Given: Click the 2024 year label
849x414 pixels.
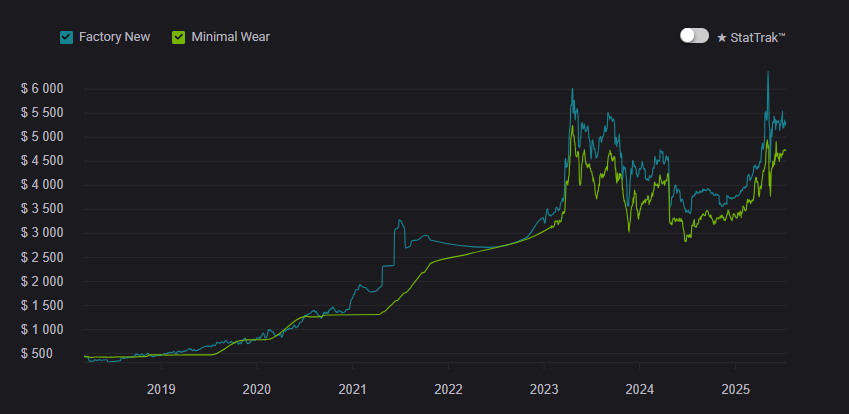Looking at the screenshot, I should click(x=640, y=389).
